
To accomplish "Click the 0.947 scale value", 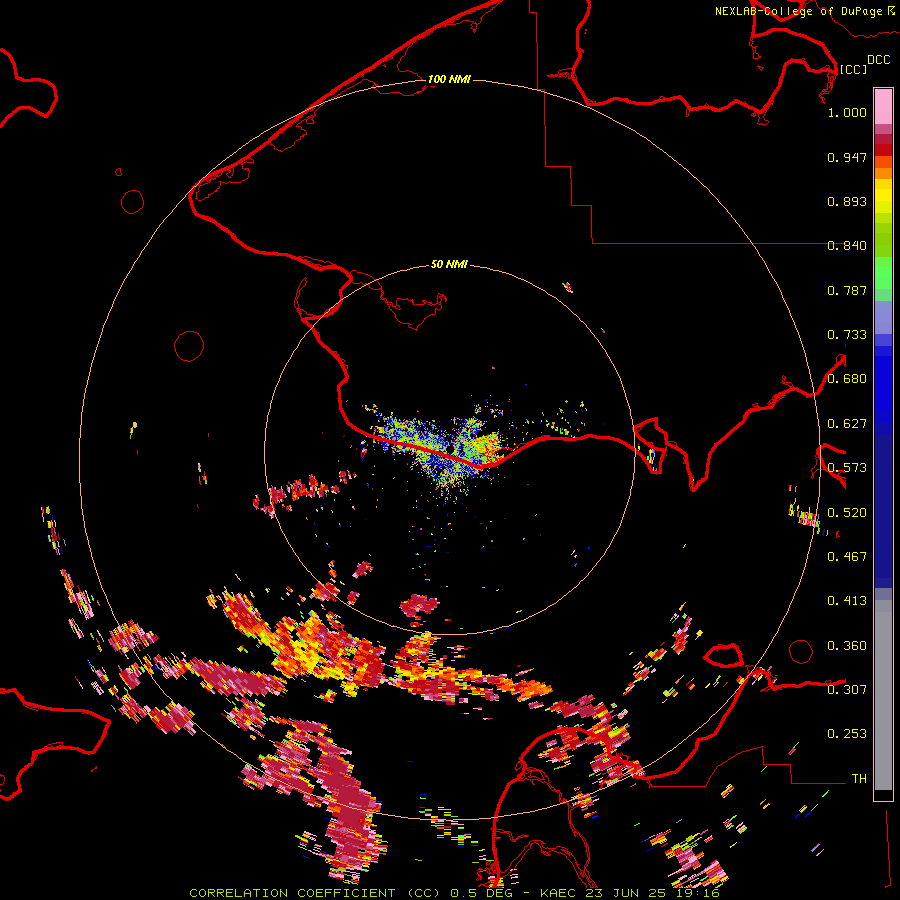I will 847,157.
